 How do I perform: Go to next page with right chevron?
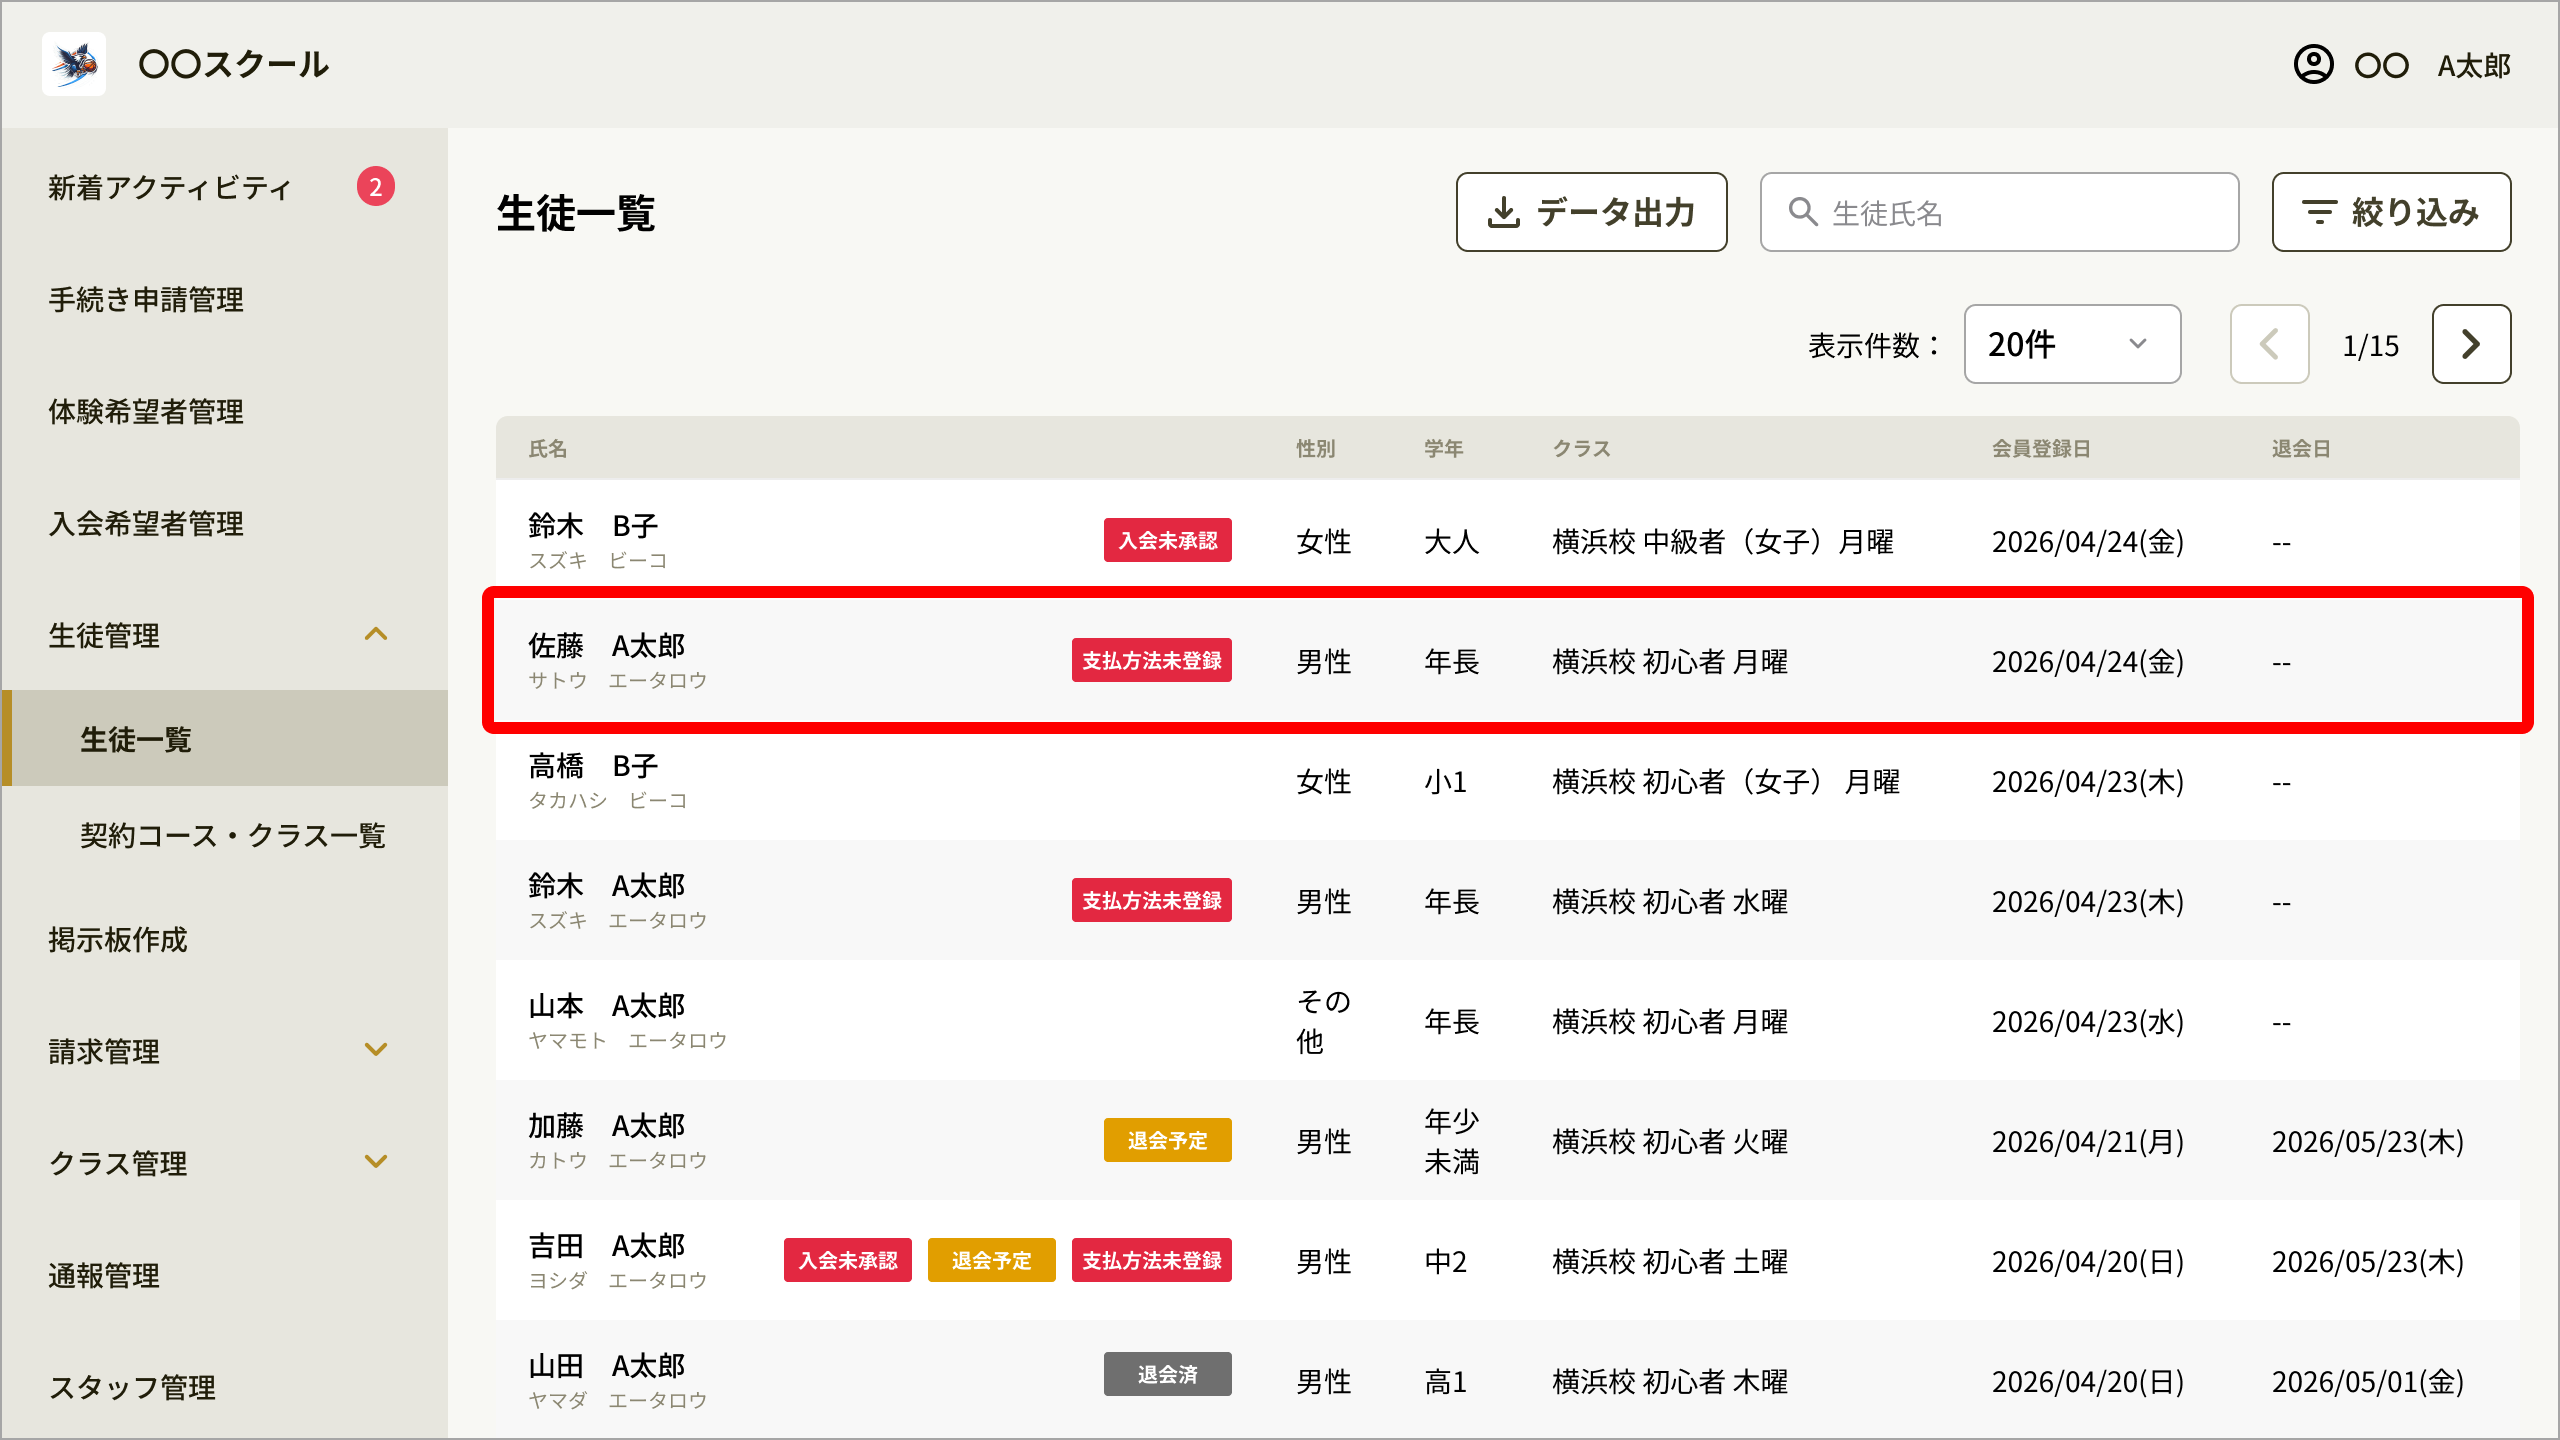coord(2471,344)
